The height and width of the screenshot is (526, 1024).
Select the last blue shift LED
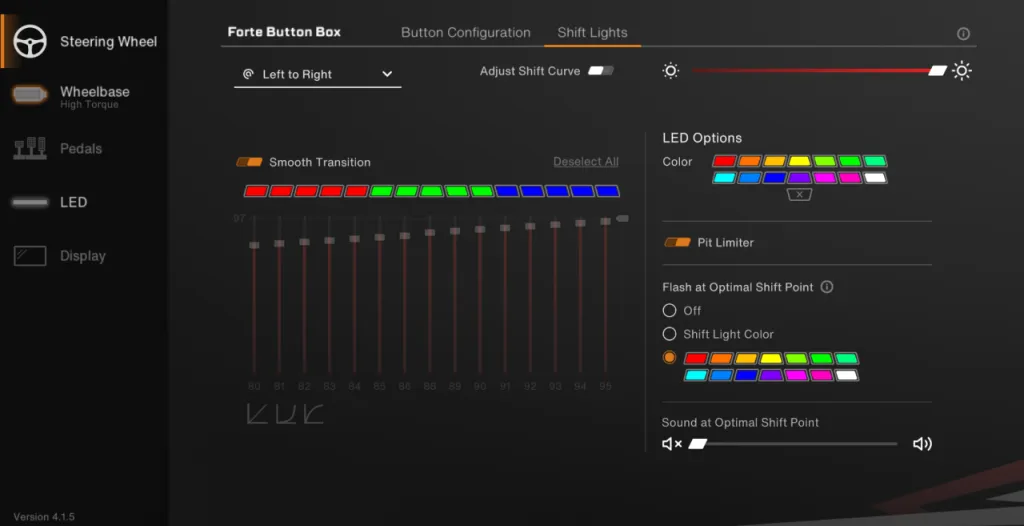click(607, 191)
